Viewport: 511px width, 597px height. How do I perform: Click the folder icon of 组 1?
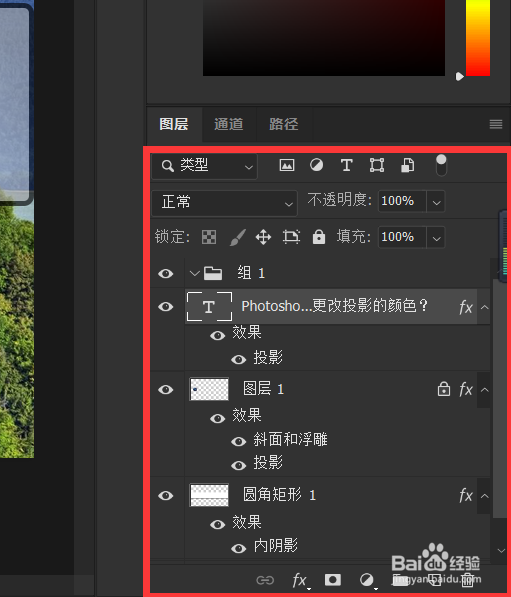click(x=213, y=273)
